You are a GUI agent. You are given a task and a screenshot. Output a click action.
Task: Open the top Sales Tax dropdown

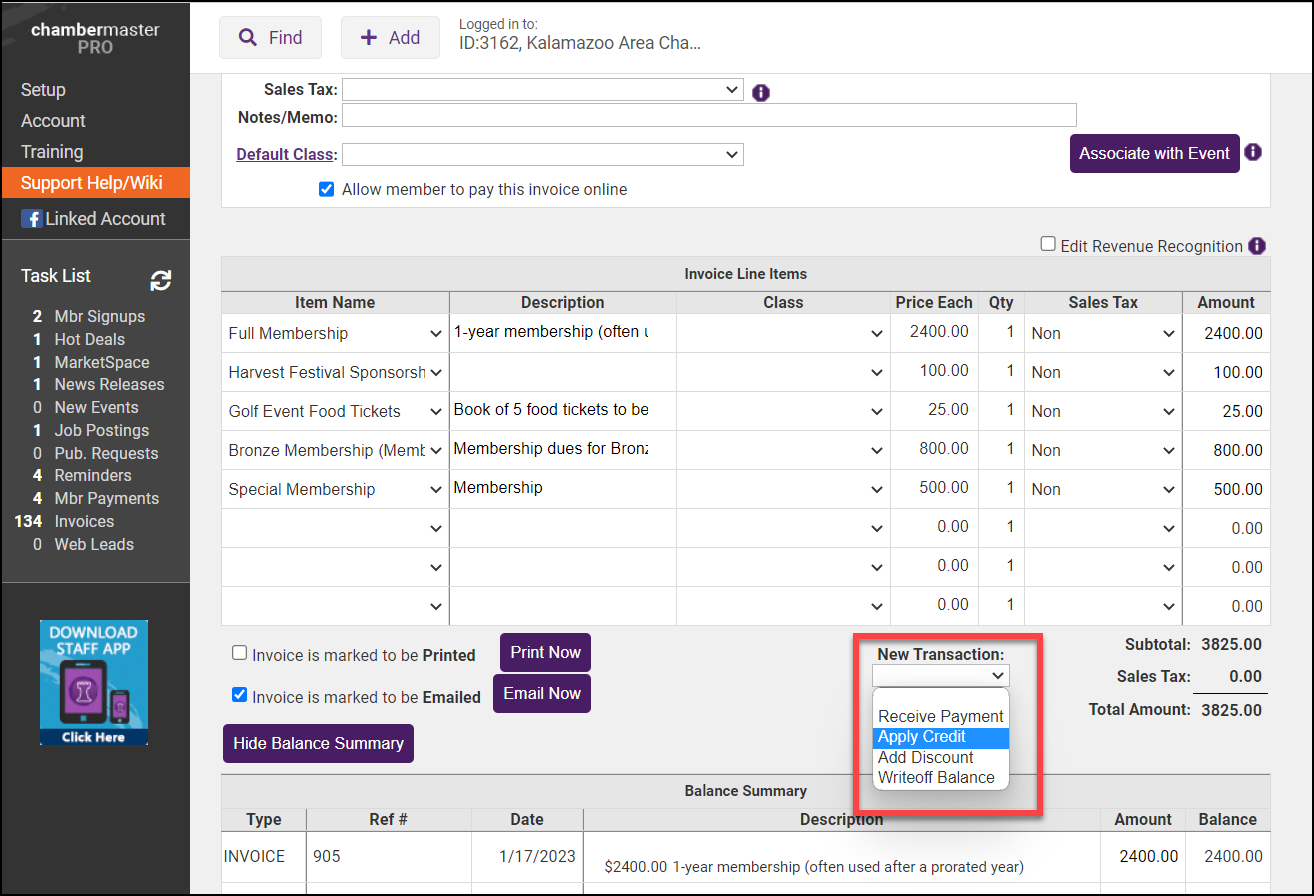point(542,90)
